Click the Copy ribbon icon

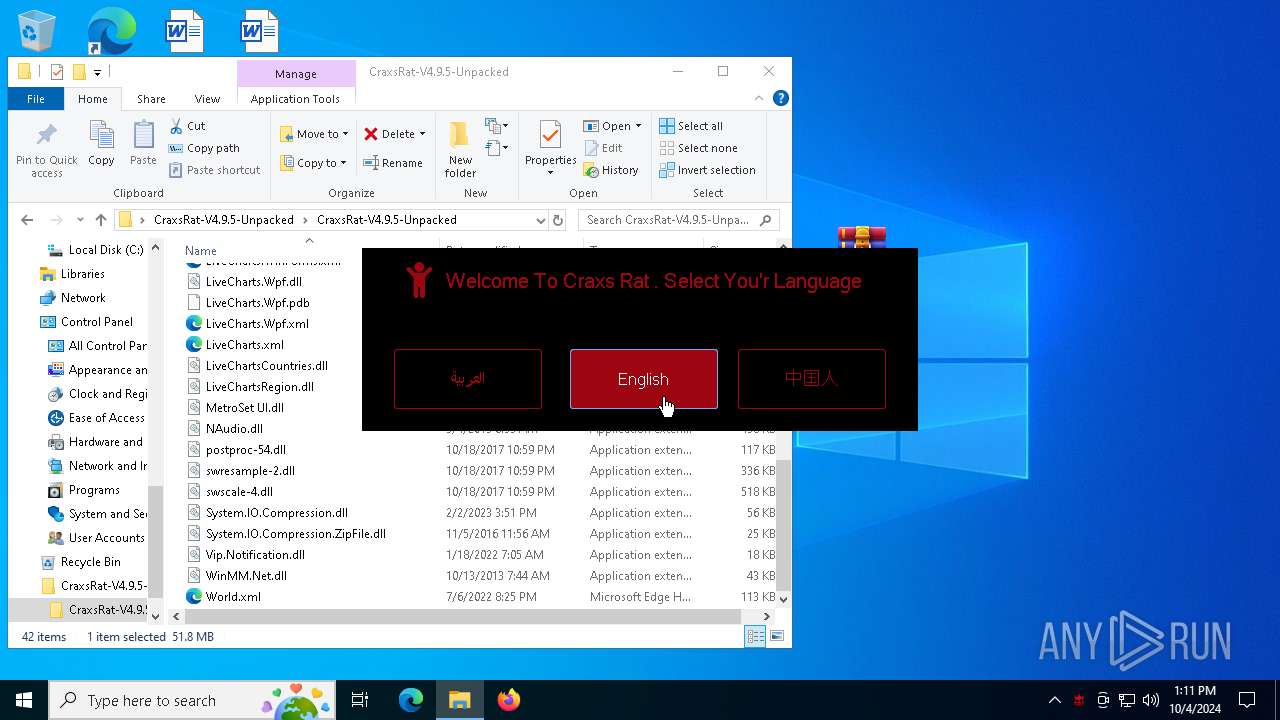(x=101, y=143)
